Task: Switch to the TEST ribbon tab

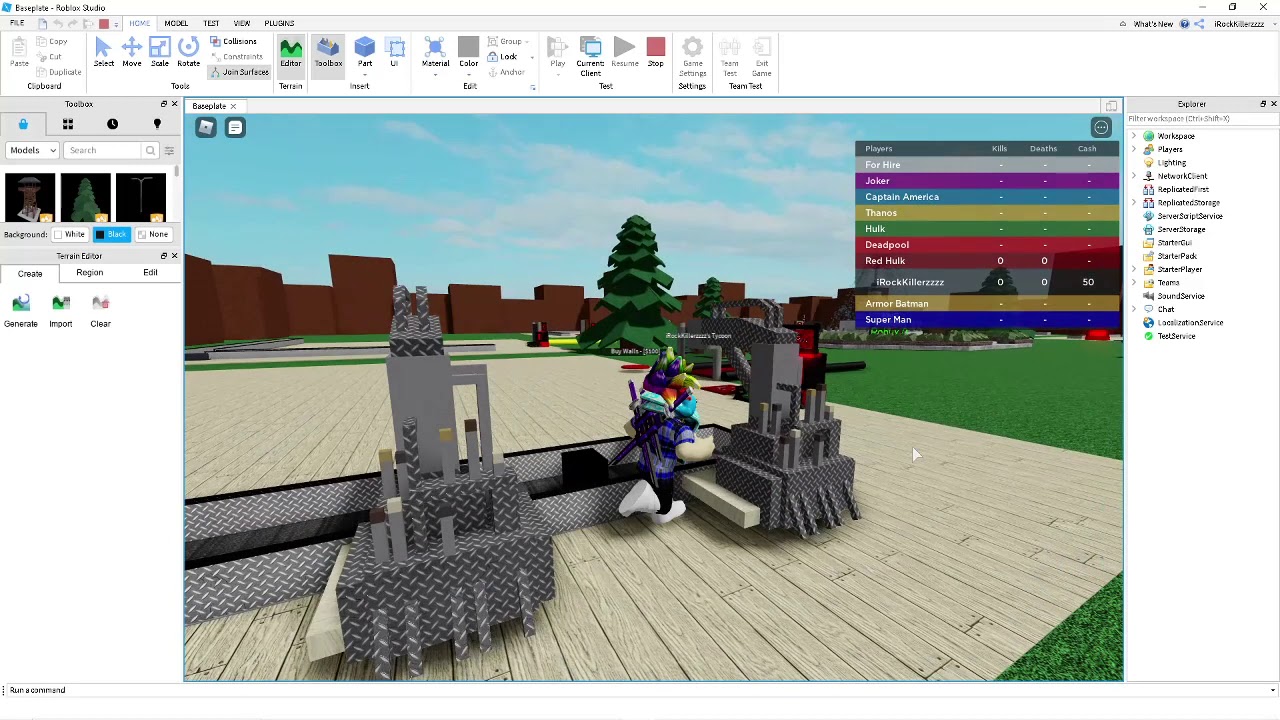Action: point(211,23)
